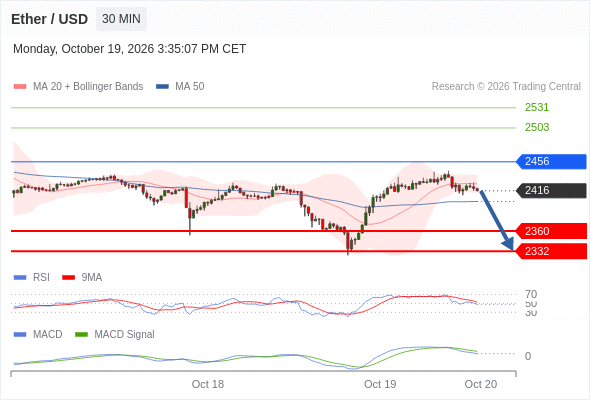Click the blue 2456 pivot price tag

click(x=551, y=161)
